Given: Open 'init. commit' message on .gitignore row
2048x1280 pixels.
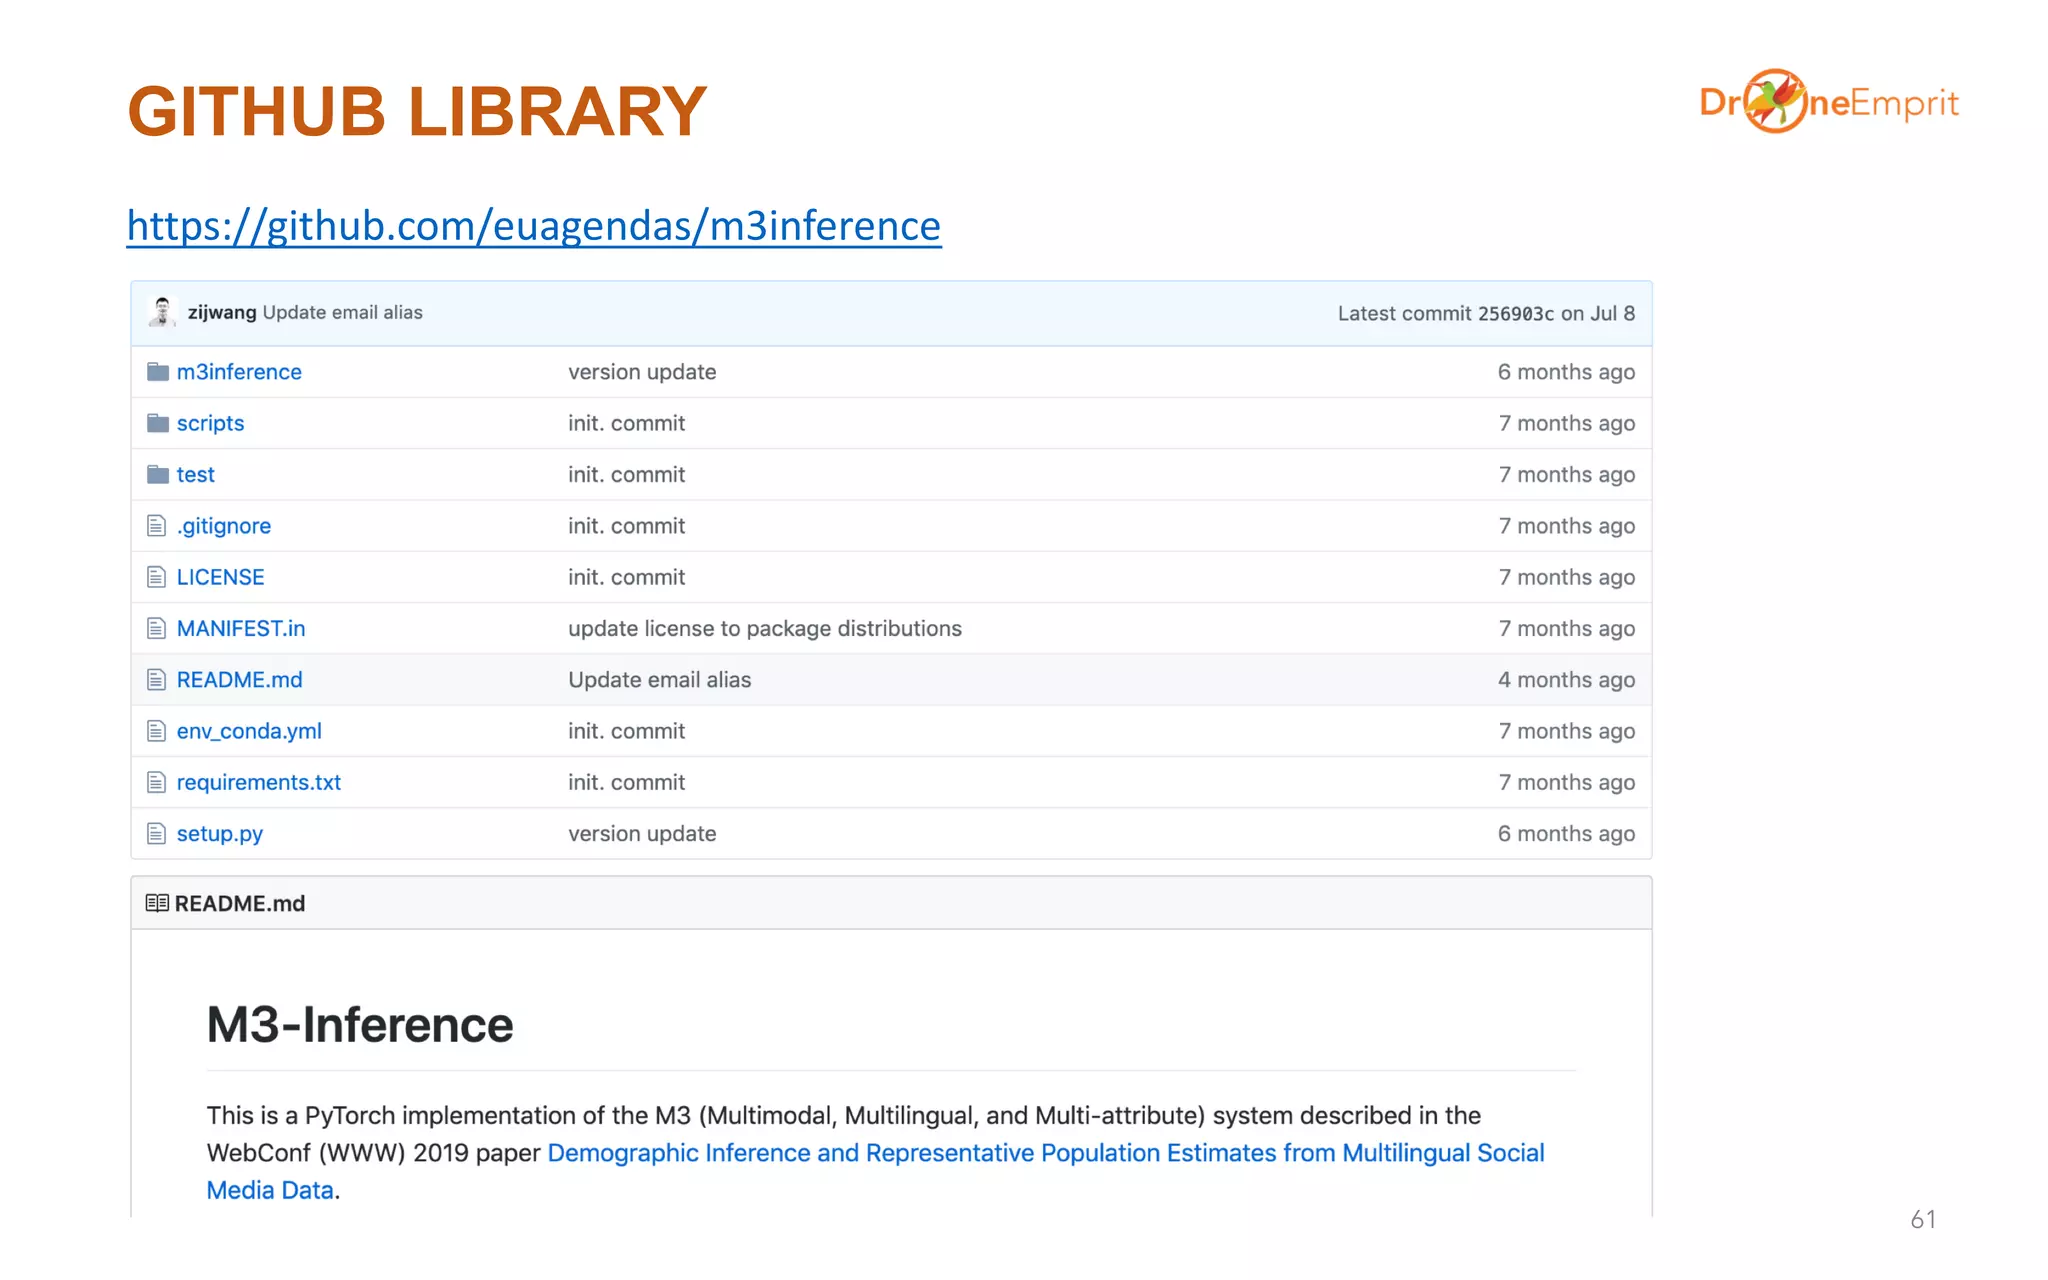Looking at the screenshot, I should point(627,526).
